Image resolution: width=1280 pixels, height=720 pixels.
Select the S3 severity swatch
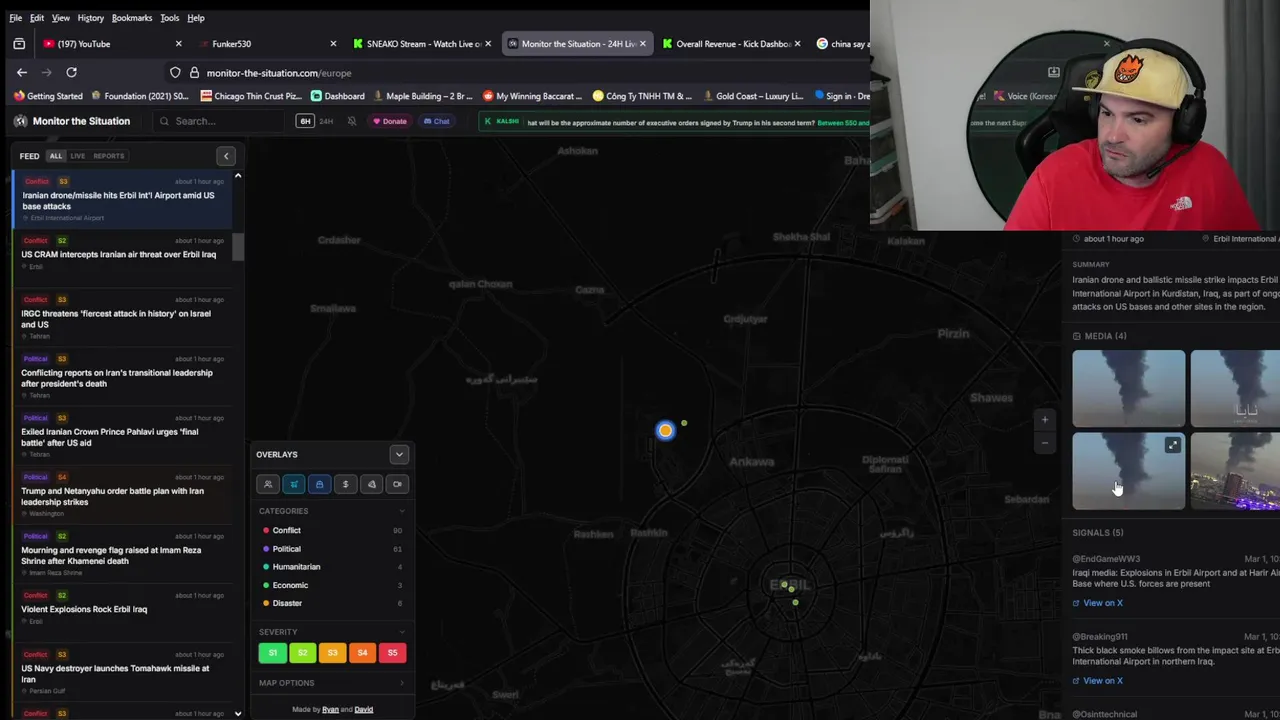[332, 653]
